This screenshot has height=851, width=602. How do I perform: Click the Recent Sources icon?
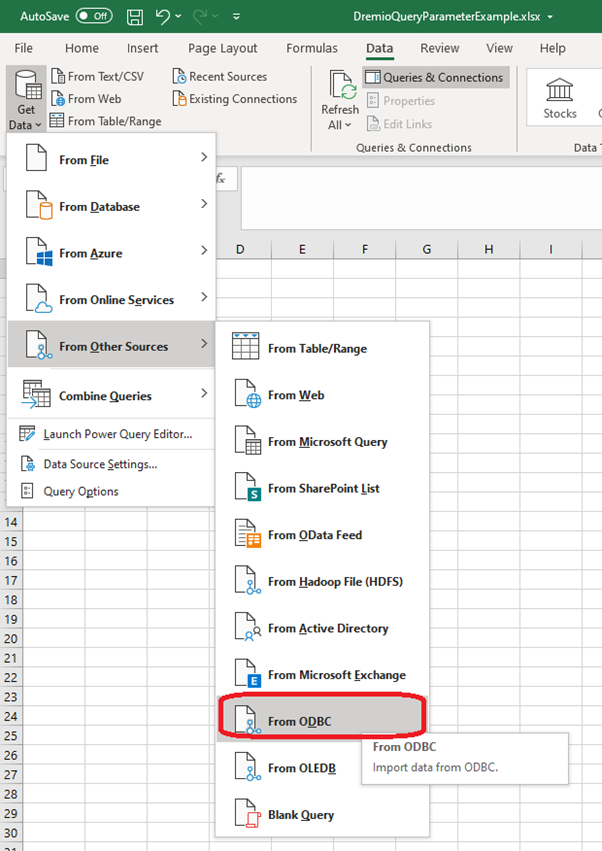[x=179, y=77]
